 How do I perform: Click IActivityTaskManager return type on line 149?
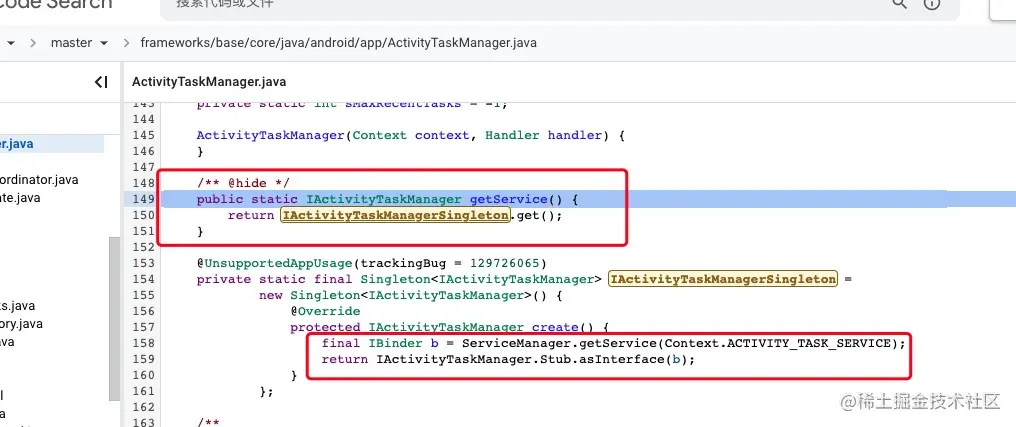click(384, 199)
